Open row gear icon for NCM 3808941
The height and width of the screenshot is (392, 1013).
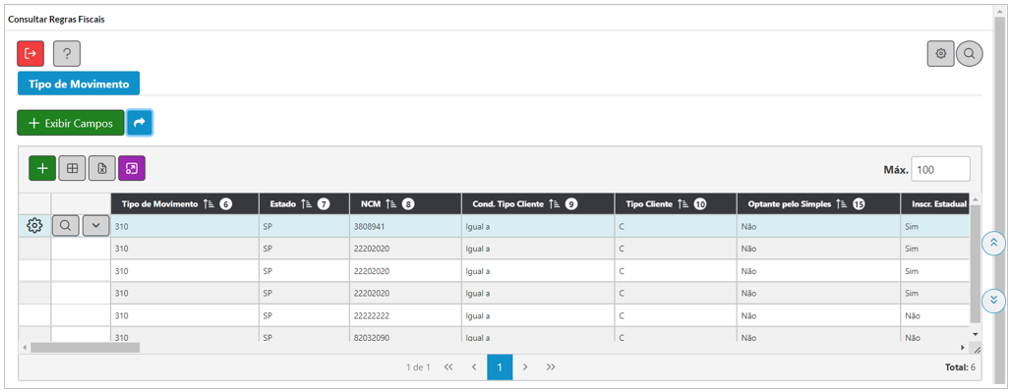(35, 225)
